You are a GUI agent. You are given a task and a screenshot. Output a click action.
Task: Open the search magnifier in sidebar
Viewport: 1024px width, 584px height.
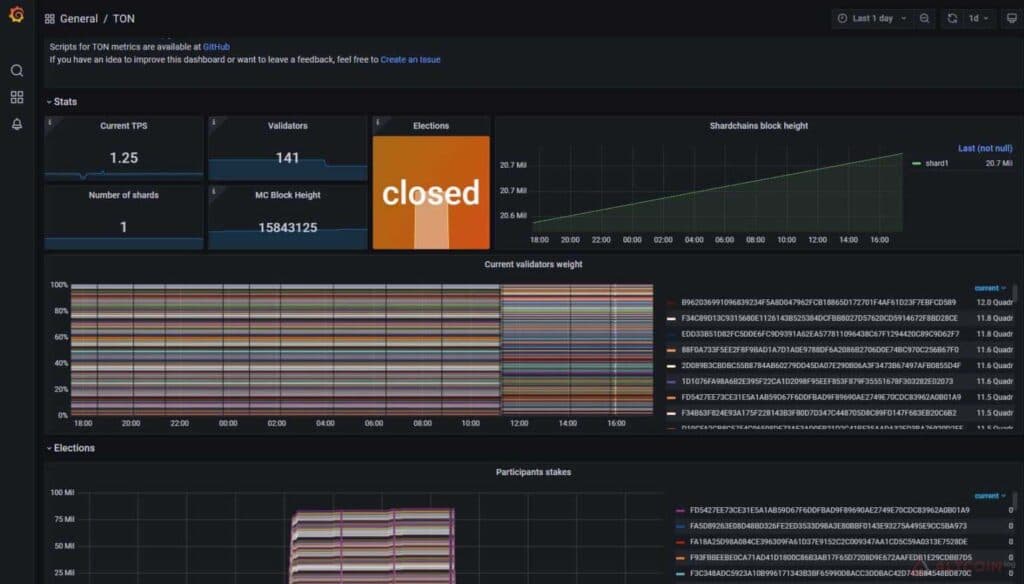[x=17, y=71]
